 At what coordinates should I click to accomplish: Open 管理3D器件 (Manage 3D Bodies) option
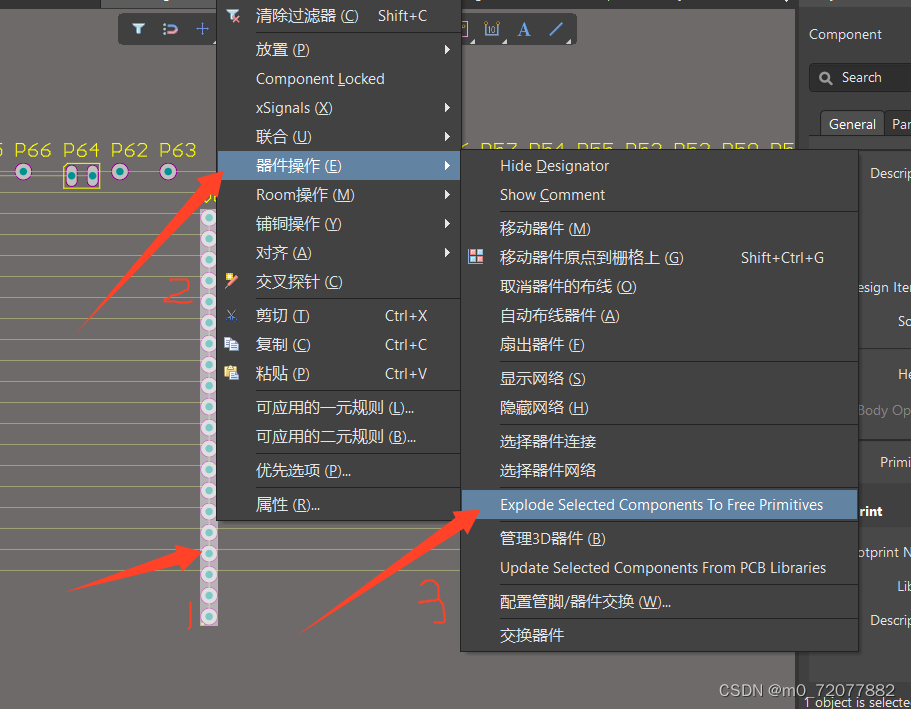[x=552, y=539]
